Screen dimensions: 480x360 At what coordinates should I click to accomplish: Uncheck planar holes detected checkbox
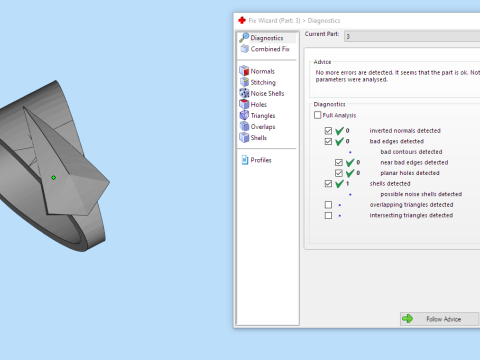point(339,173)
